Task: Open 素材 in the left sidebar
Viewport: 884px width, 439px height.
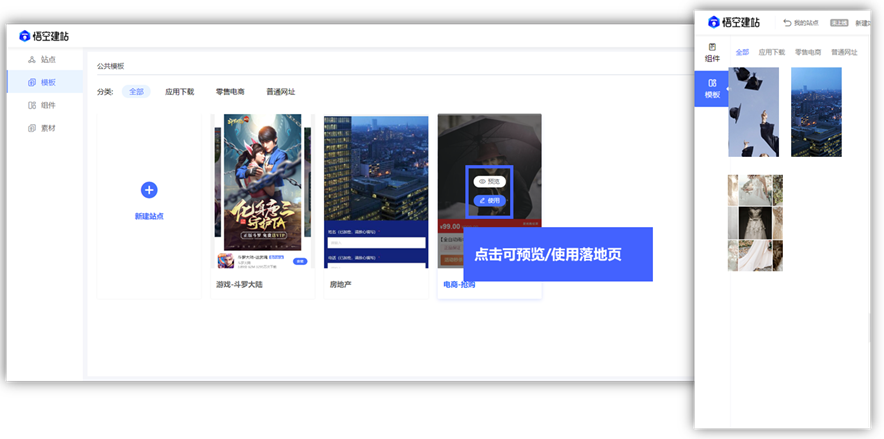Action: point(47,128)
